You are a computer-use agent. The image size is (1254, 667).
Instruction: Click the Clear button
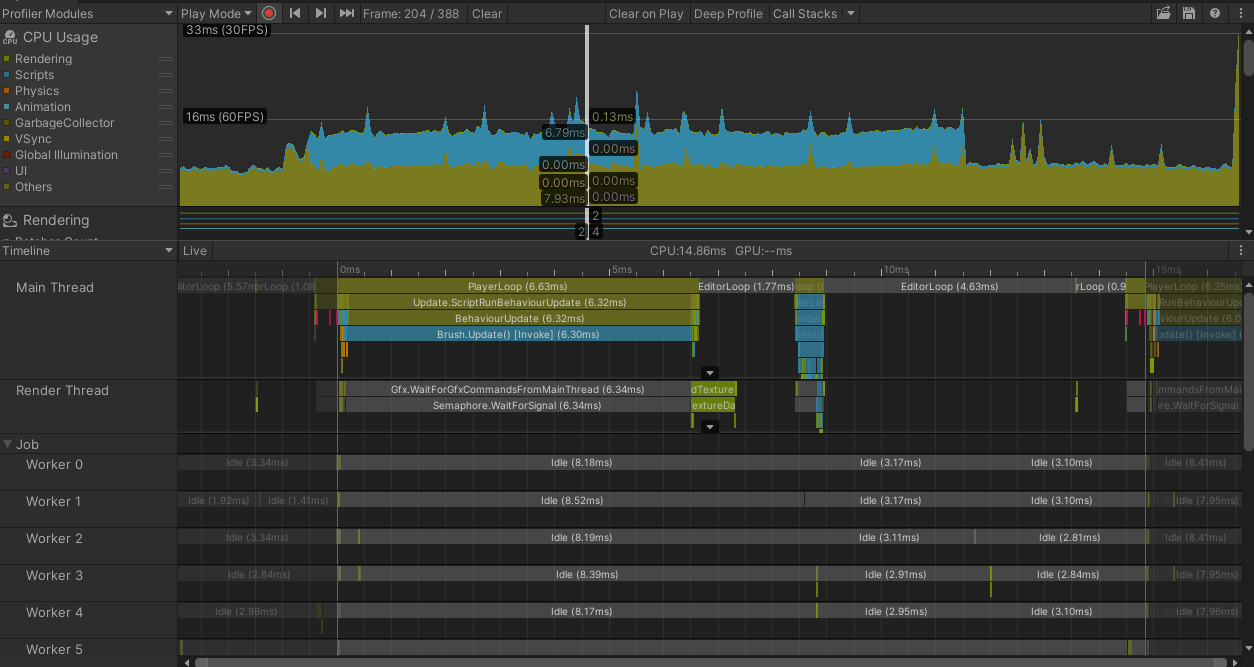[x=487, y=13]
